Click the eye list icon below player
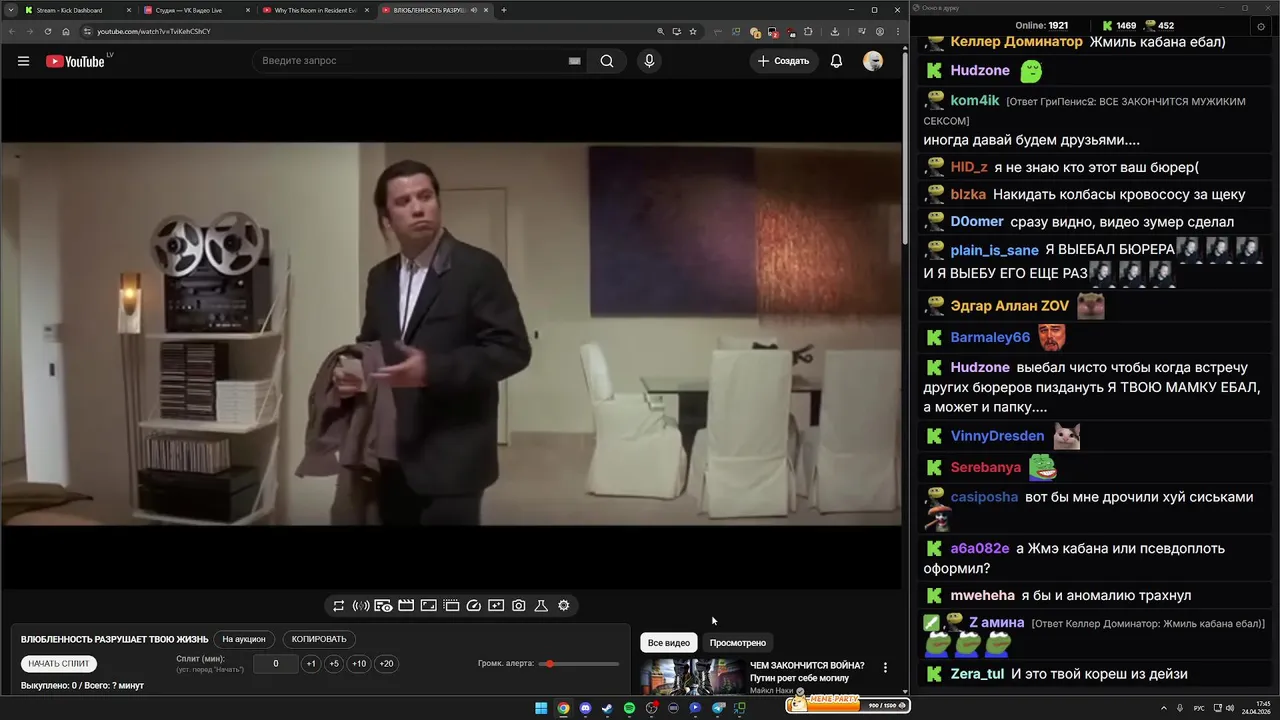This screenshot has height=720, width=1280. click(x=383, y=606)
